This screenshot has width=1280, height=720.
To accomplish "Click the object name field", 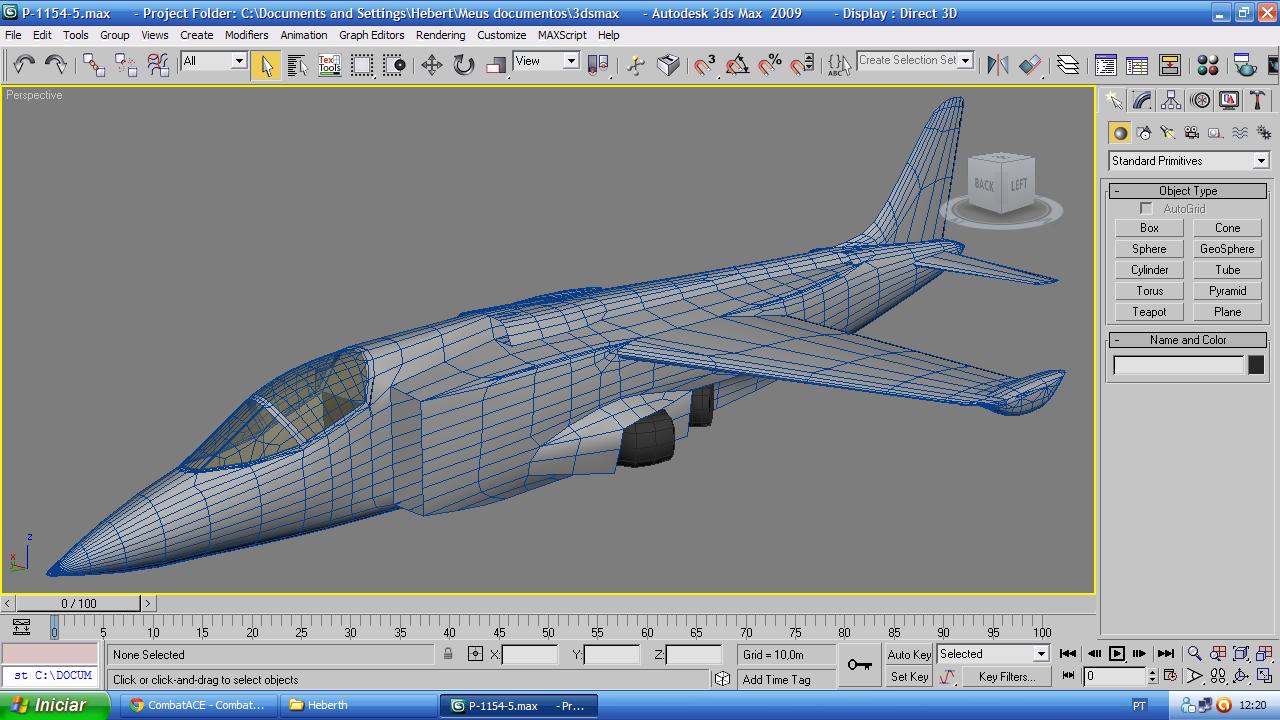I will 1179,366.
